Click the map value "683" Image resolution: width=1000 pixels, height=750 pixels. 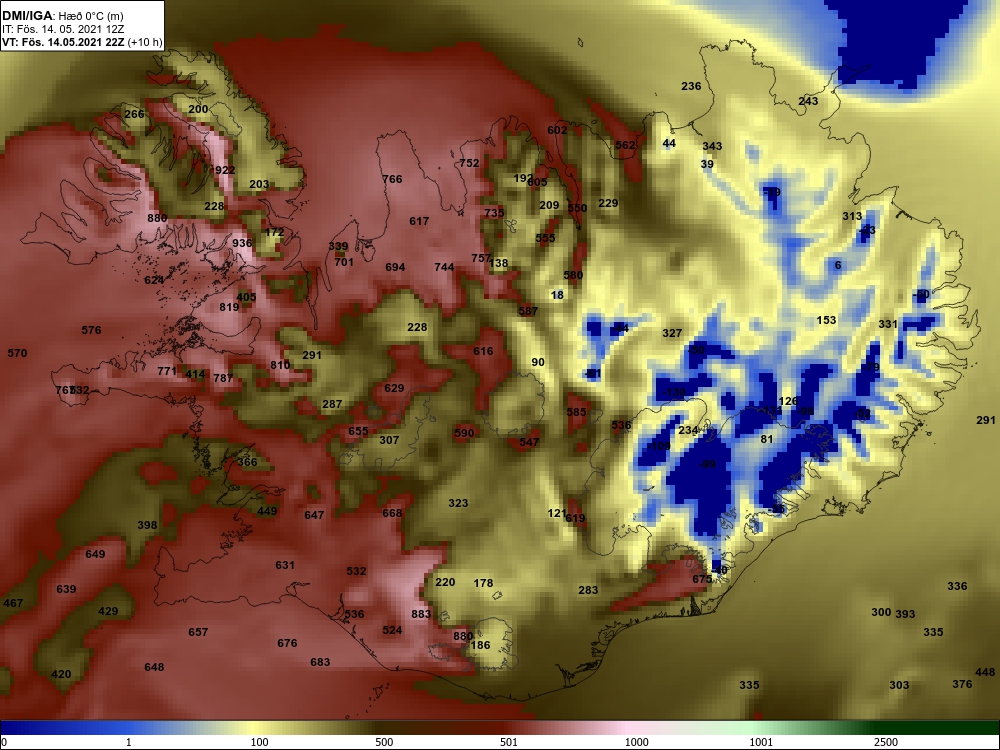[320, 663]
